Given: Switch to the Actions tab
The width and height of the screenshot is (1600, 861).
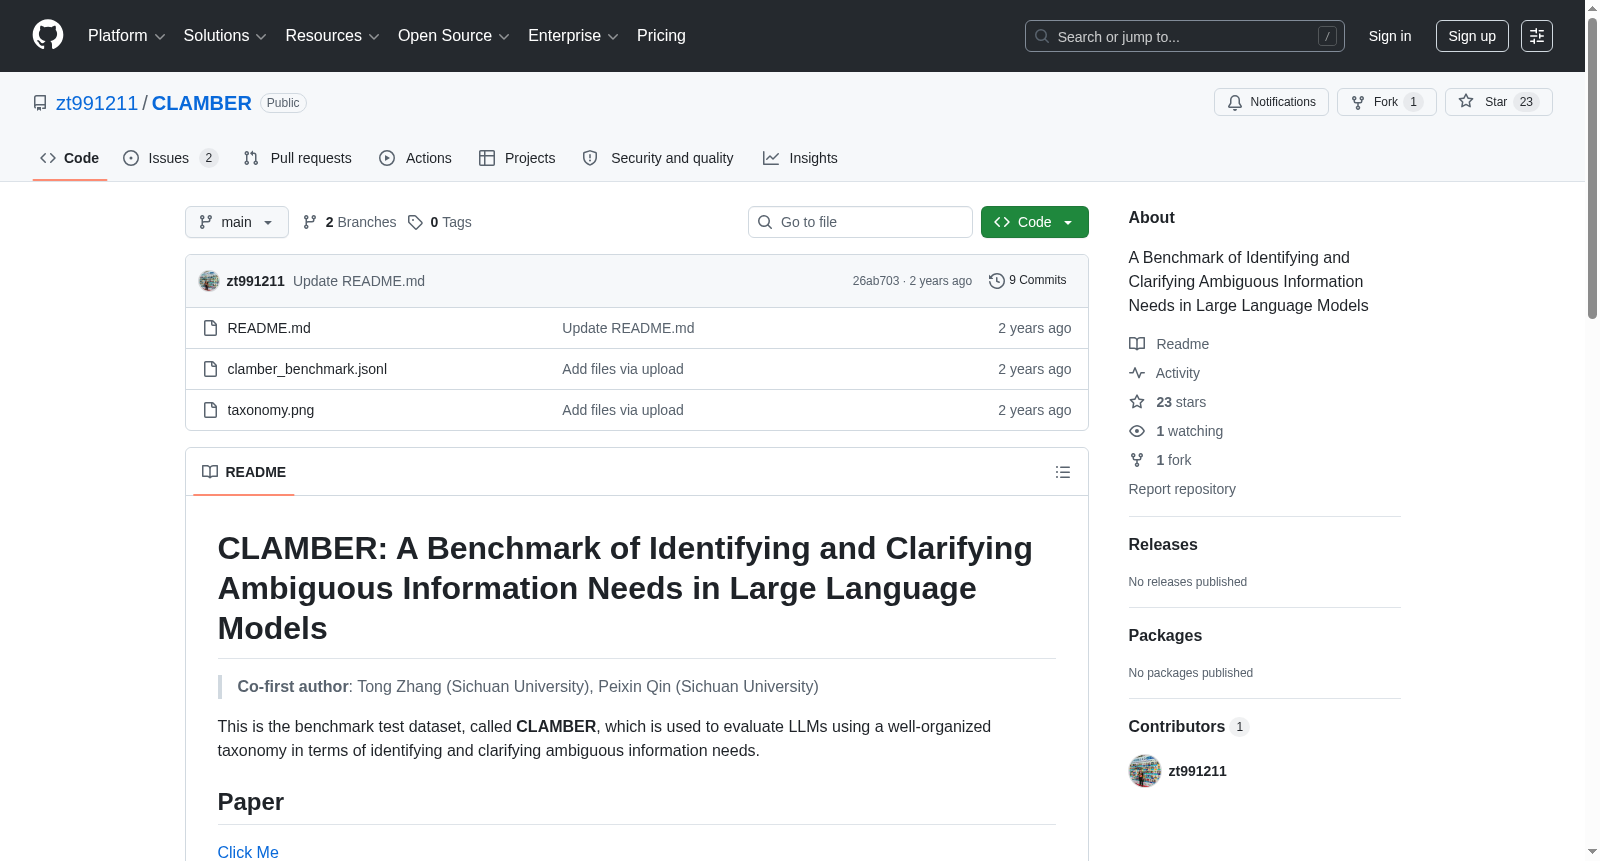Looking at the screenshot, I should pos(415,158).
